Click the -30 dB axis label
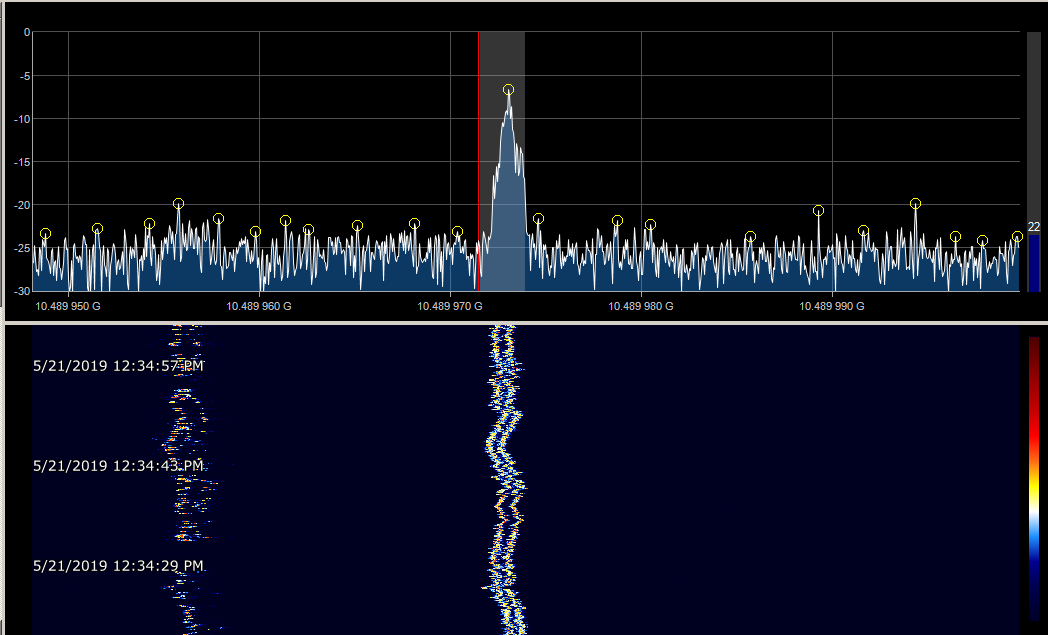This screenshot has width=1048, height=635. 23,291
